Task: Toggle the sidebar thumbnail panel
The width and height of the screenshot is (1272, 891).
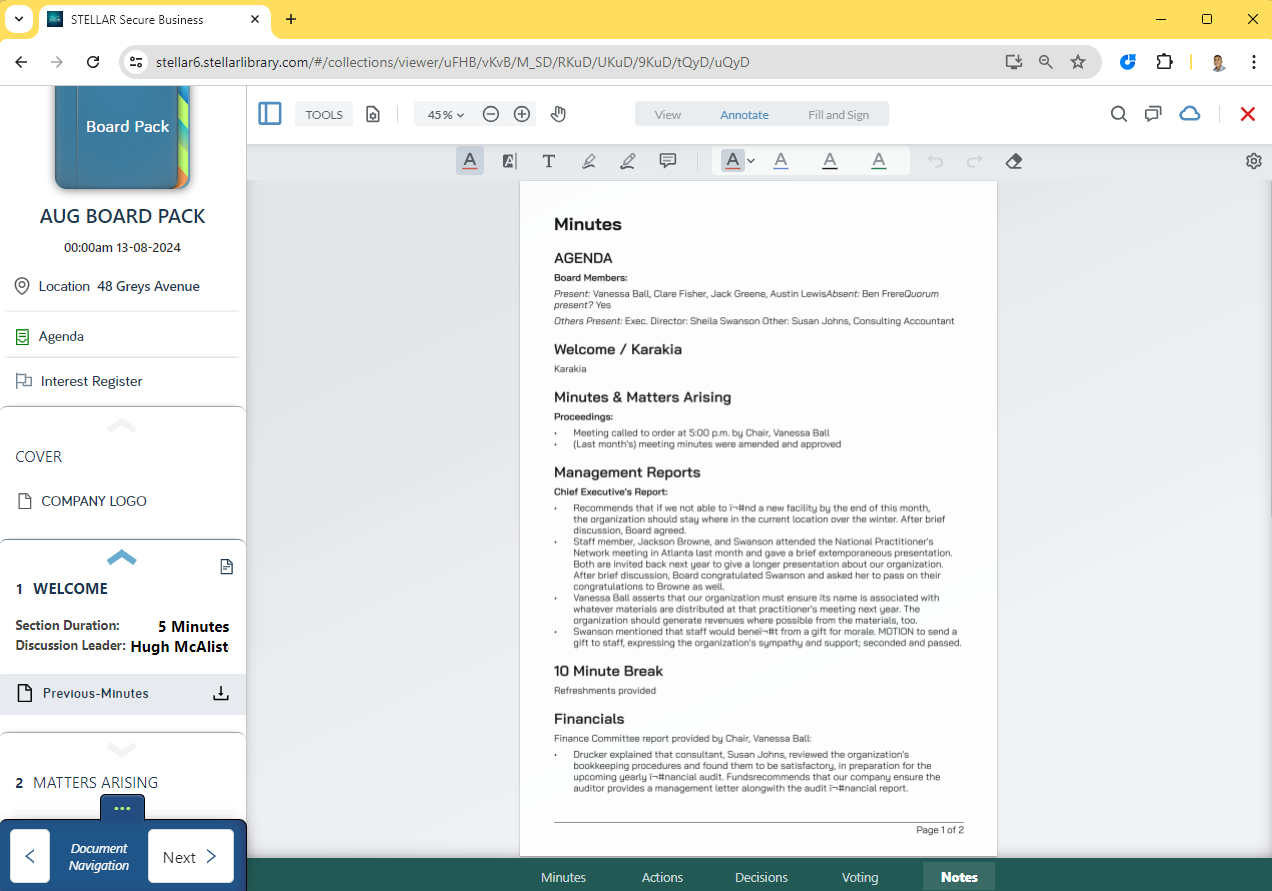Action: tap(269, 113)
